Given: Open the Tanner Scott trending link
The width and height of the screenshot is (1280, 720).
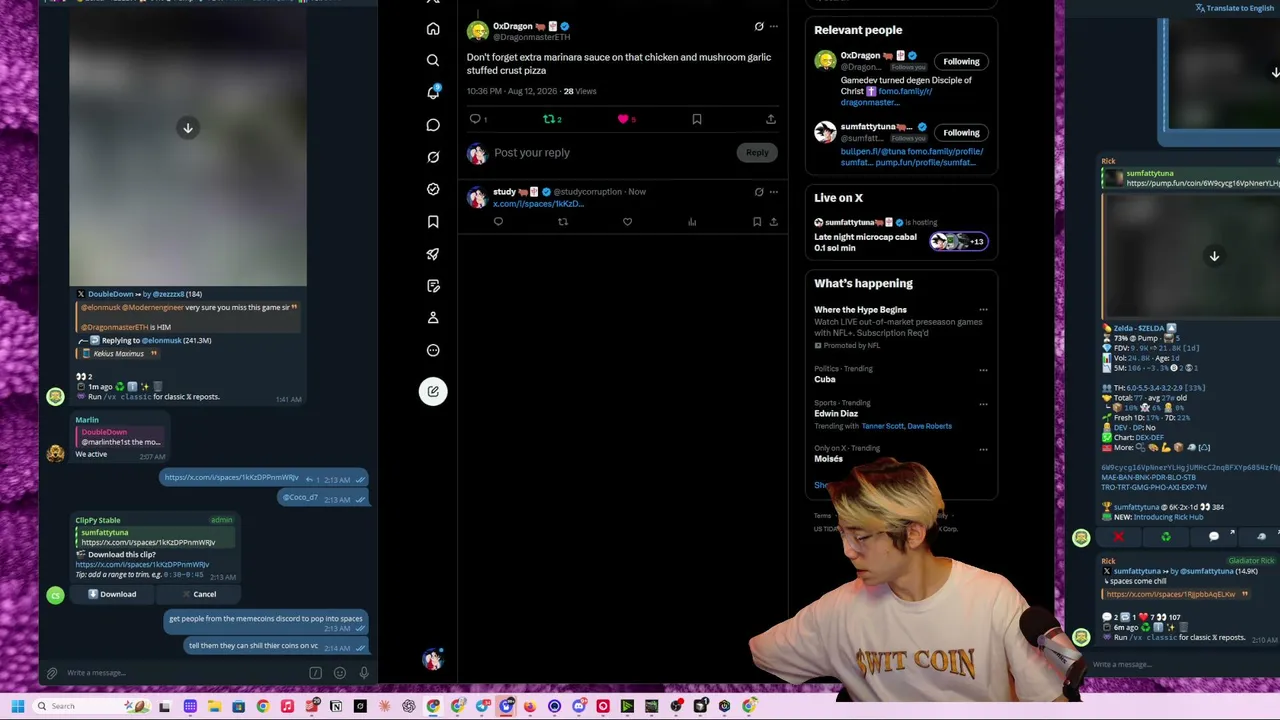Looking at the screenshot, I should click(x=881, y=426).
